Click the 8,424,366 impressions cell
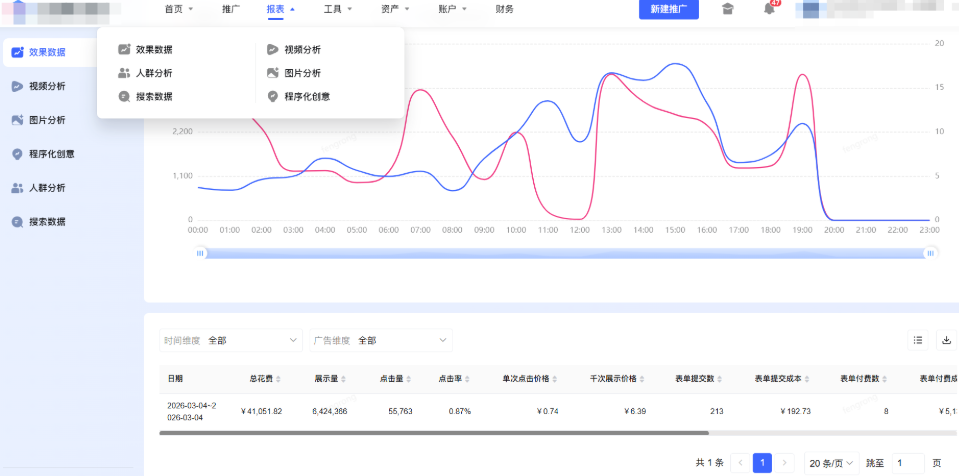The height and width of the screenshot is (476, 959). pos(330,411)
